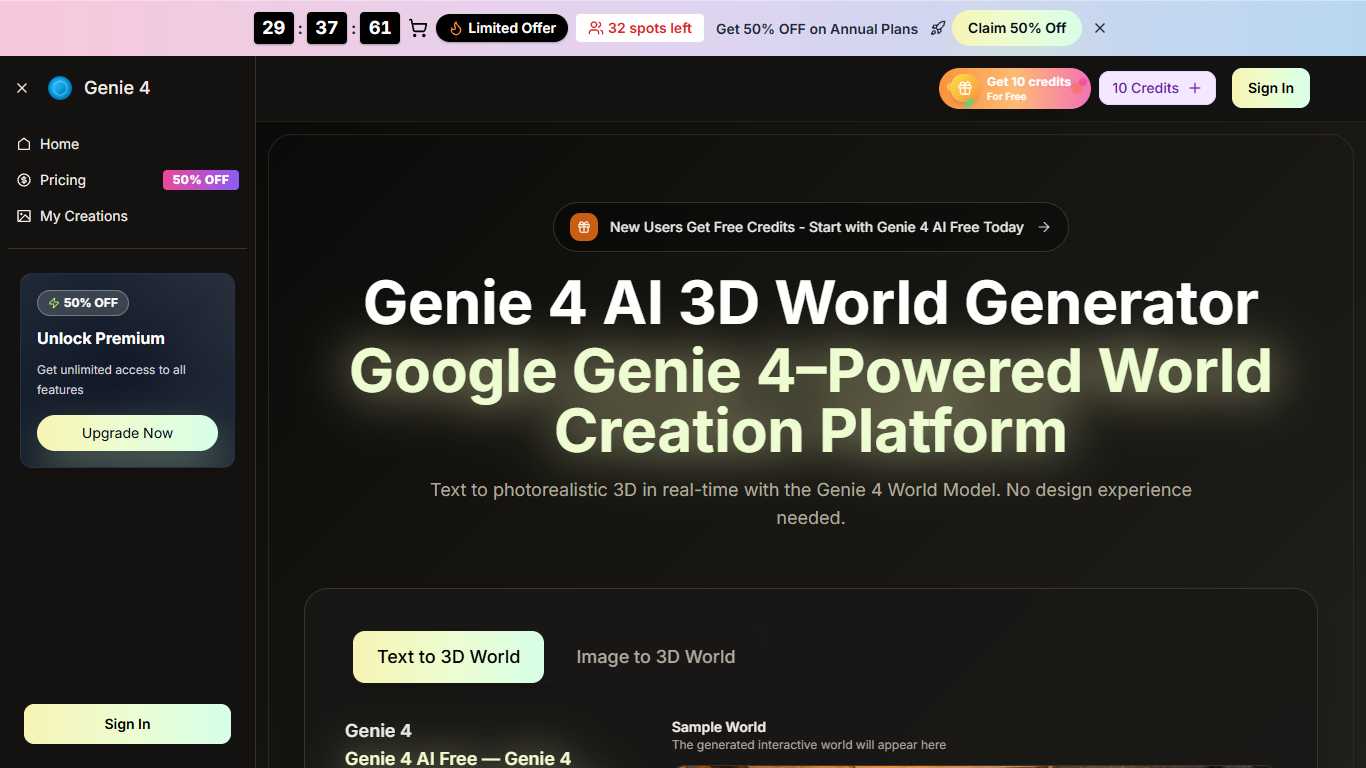Click the gift icon in the New Users banner
Screen dimensions: 1366x768
(x=583, y=227)
